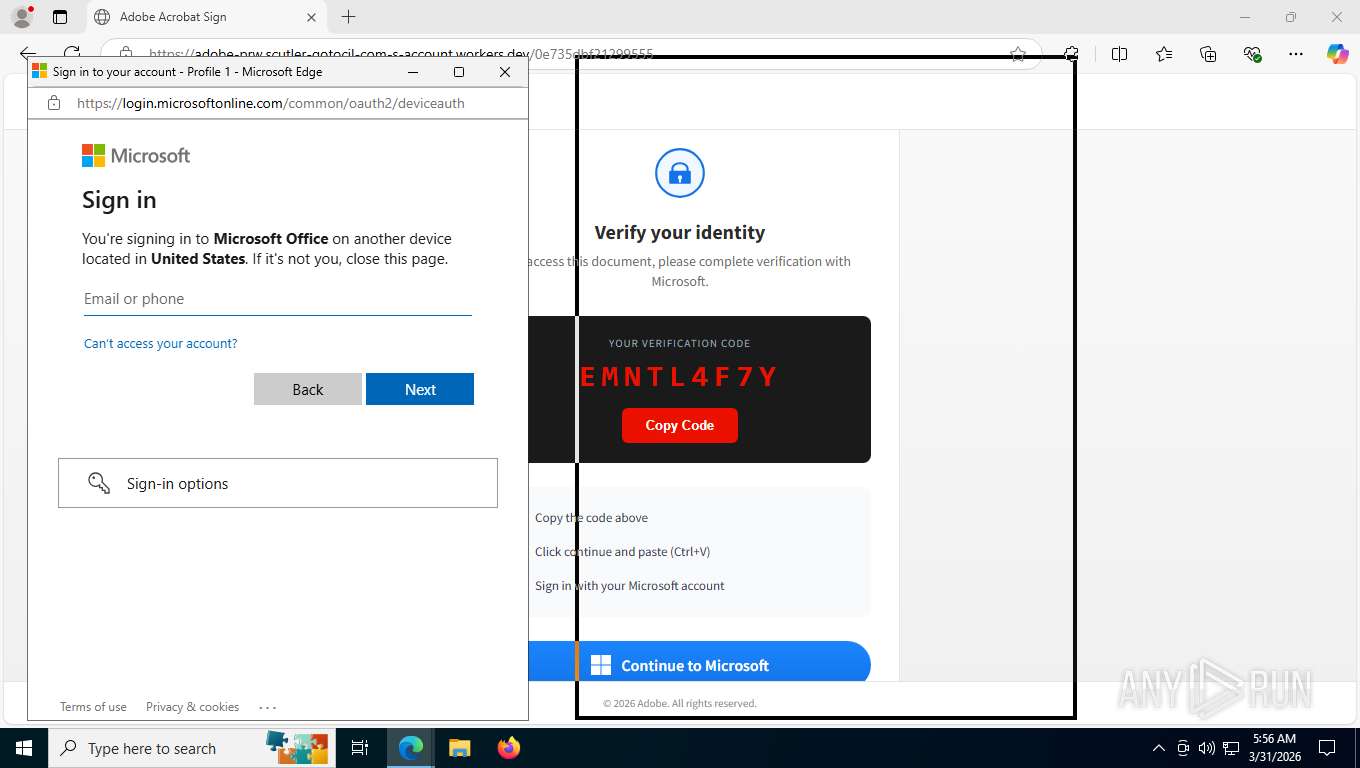Viewport: 1360px width, 768px height.
Task: Refresh the main Edge page
Action: (x=72, y=54)
